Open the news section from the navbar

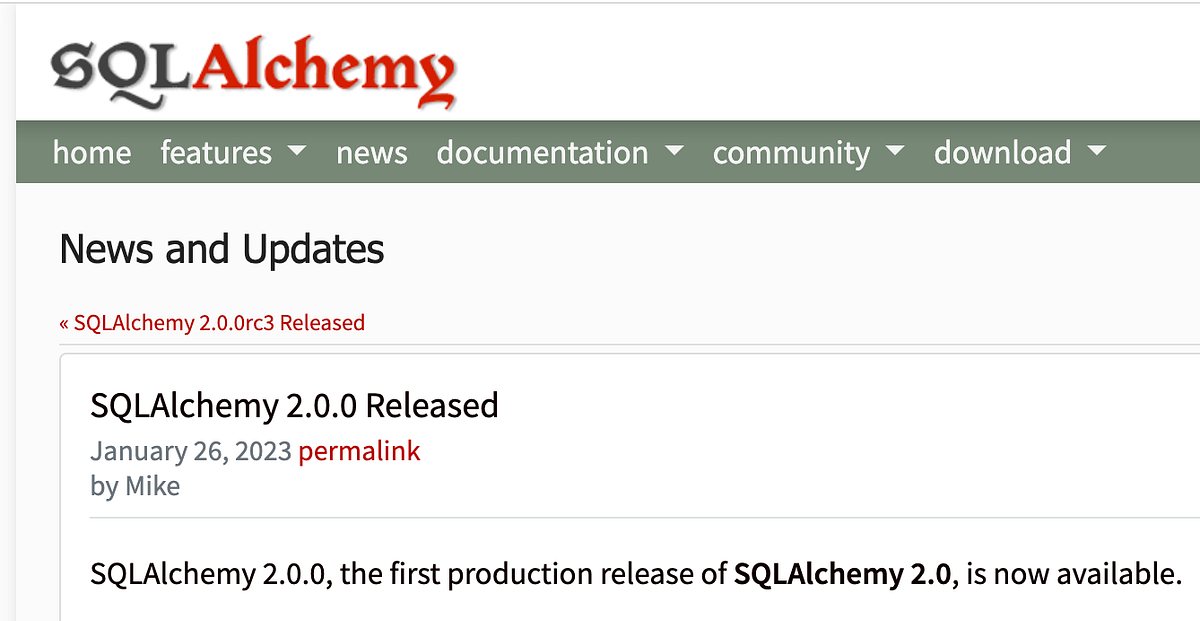pos(371,152)
